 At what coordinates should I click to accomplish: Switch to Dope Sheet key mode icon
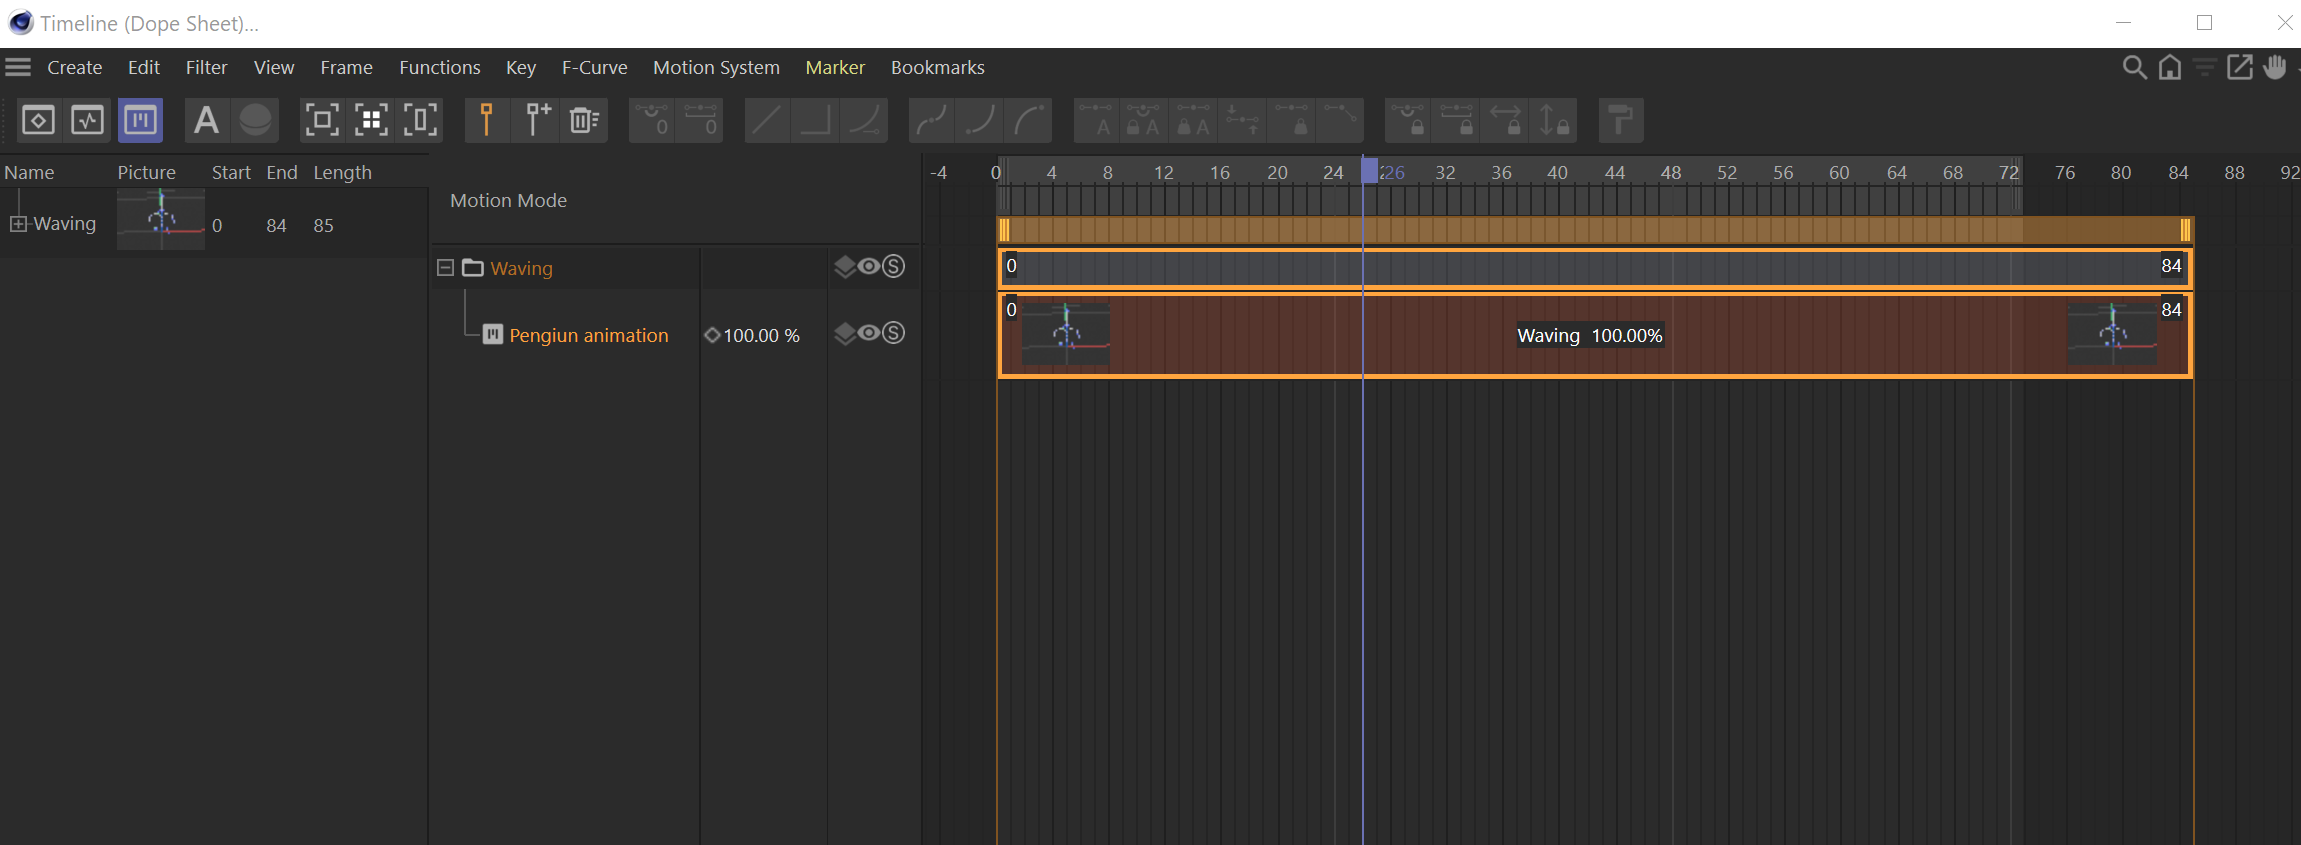coord(38,121)
